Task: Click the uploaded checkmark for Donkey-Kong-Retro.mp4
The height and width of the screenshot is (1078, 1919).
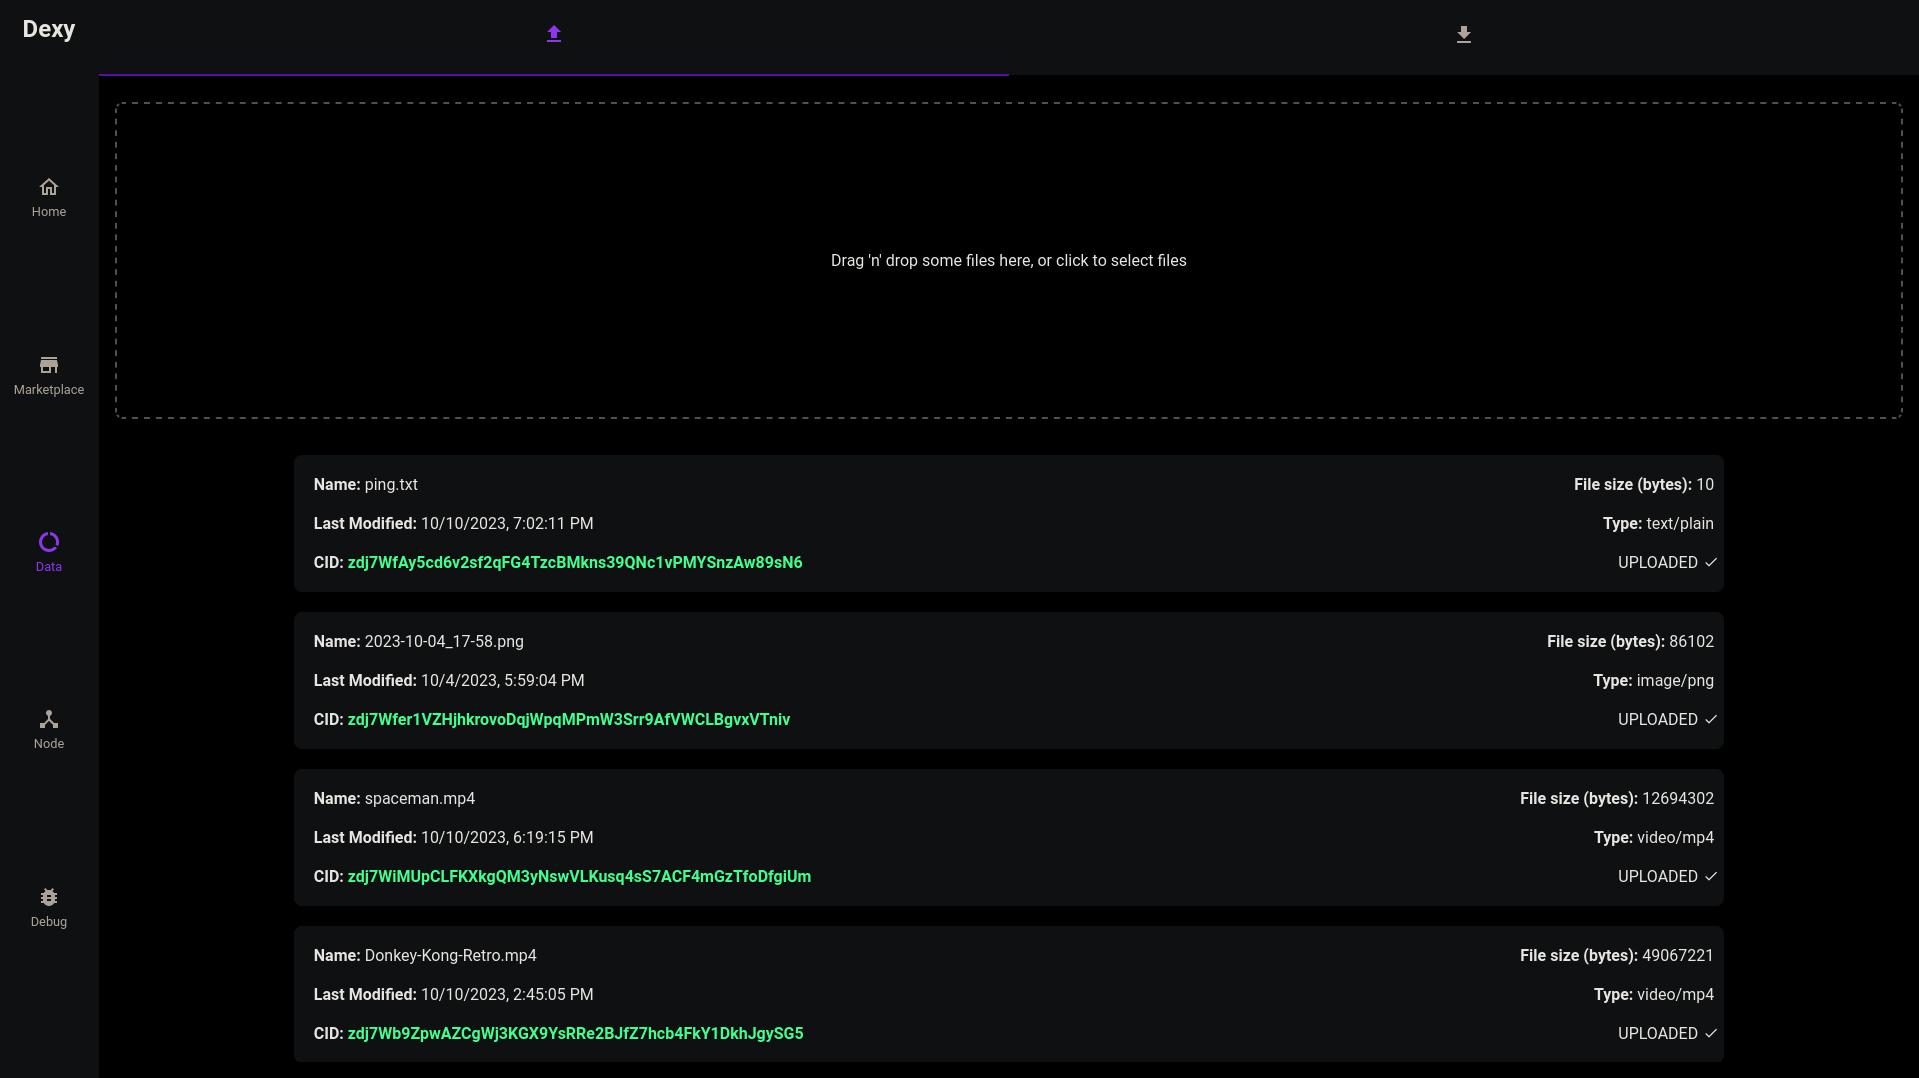Action: (x=1710, y=1034)
